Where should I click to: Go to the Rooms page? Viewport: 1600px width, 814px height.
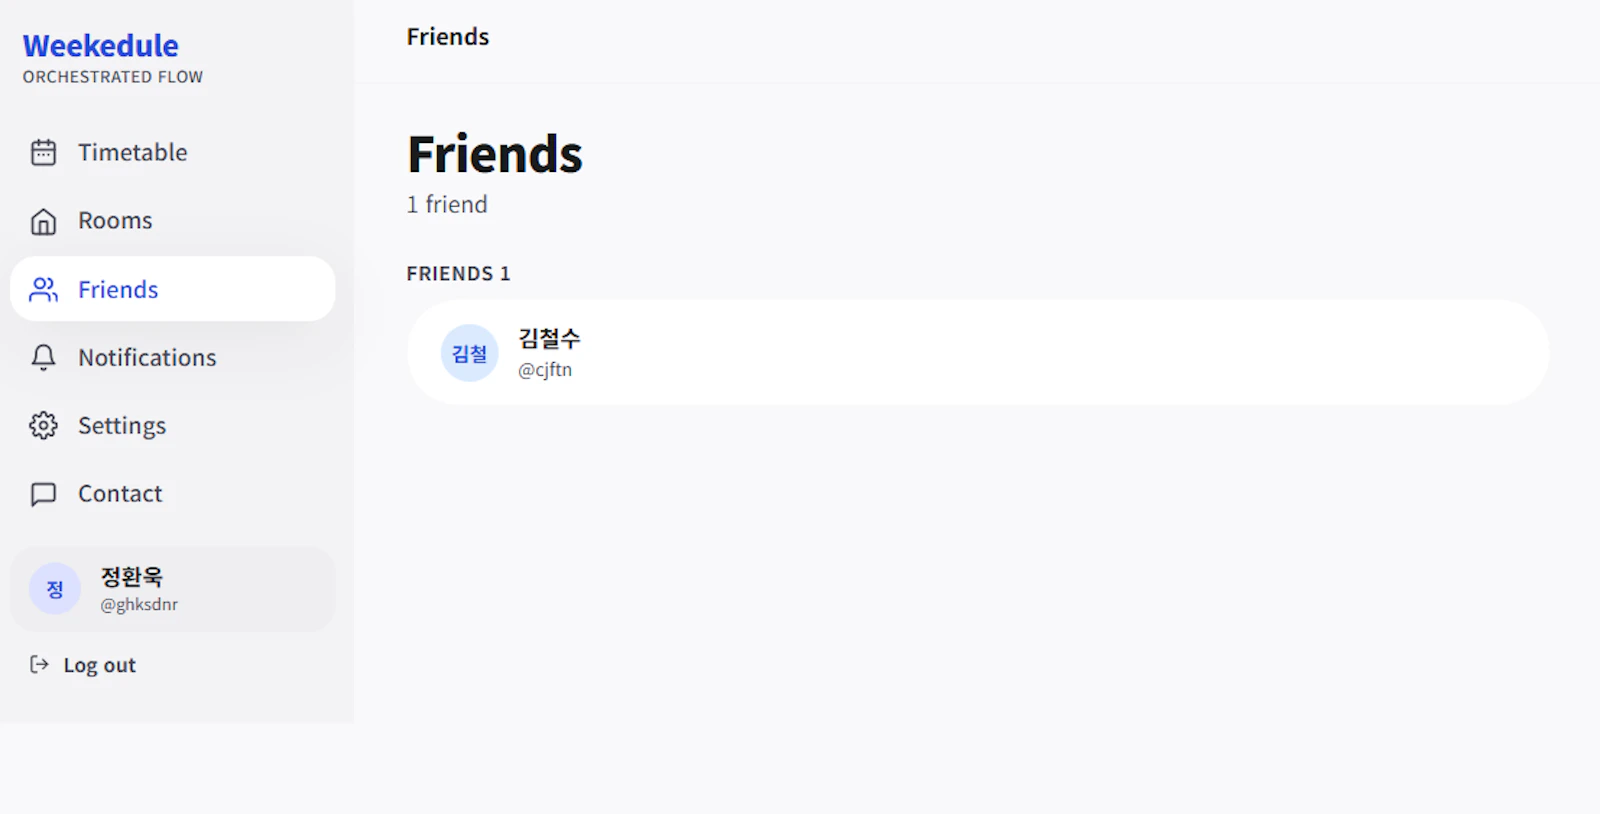click(172, 221)
